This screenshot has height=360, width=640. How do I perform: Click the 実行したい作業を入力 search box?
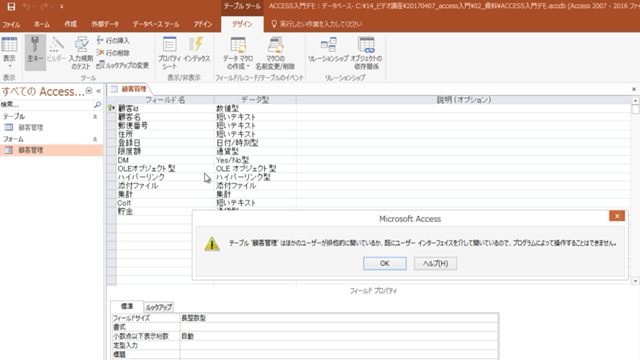click(x=320, y=24)
